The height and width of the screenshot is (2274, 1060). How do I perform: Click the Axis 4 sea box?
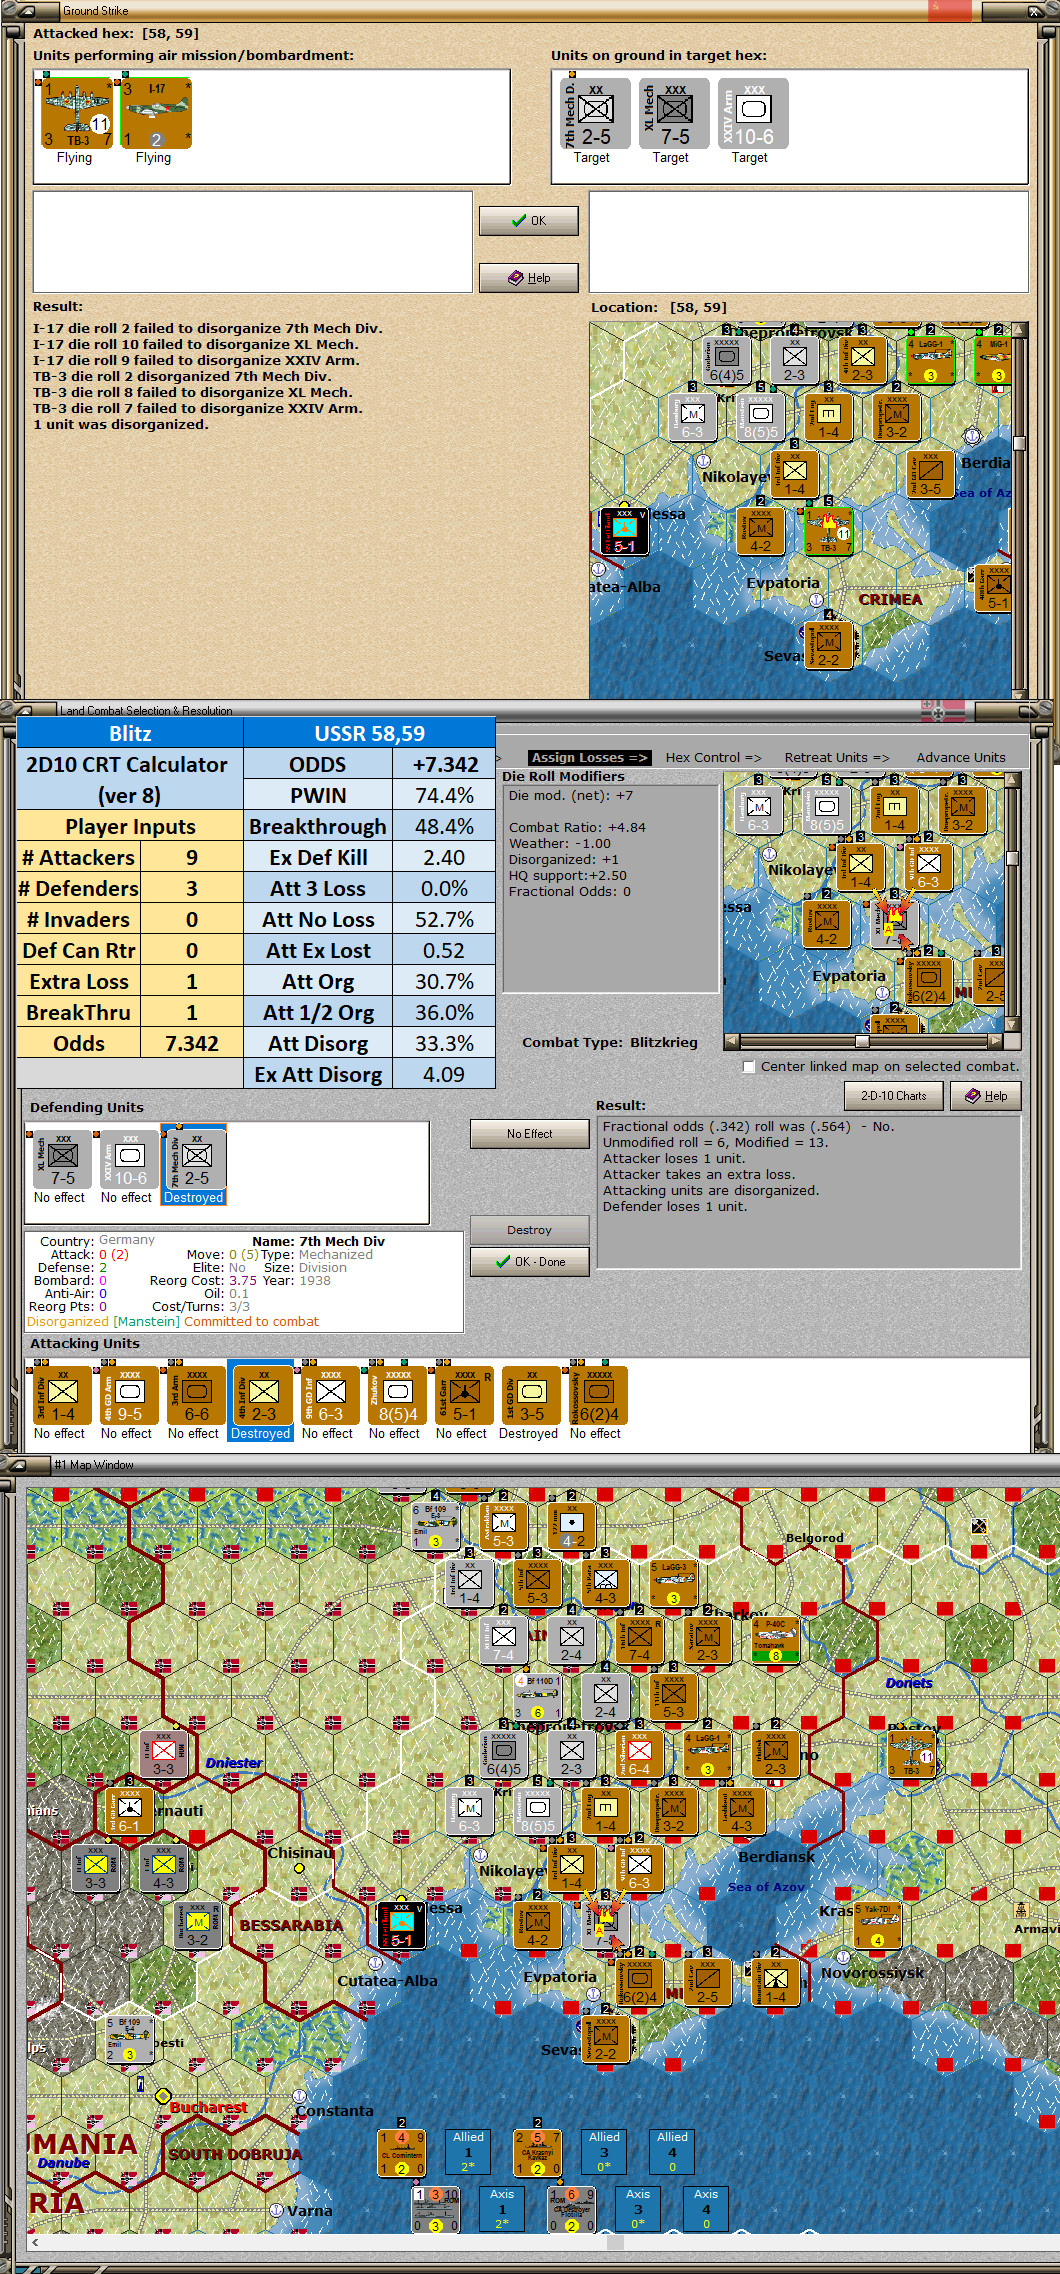point(706,2210)
